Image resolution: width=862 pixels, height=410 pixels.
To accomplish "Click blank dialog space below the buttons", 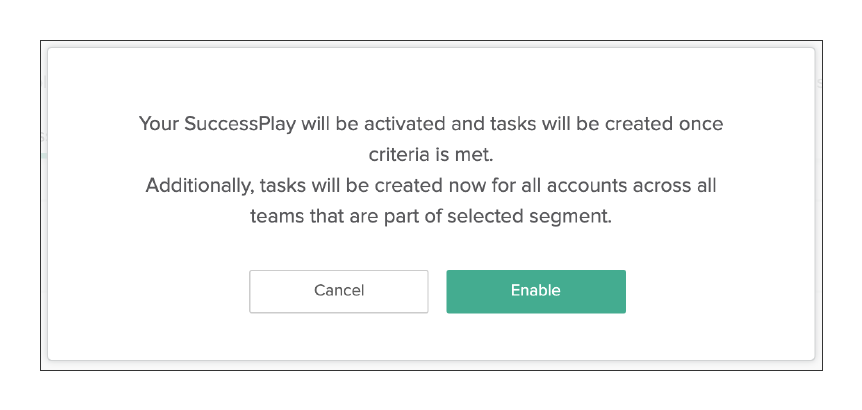I will [431, 336].
